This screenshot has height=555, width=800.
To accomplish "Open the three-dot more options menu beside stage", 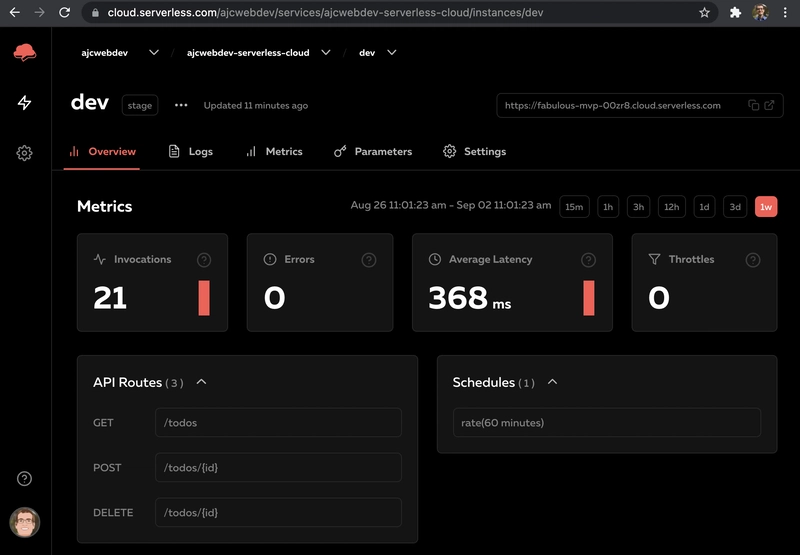I will pyautogui.click(x=181, y=105).
